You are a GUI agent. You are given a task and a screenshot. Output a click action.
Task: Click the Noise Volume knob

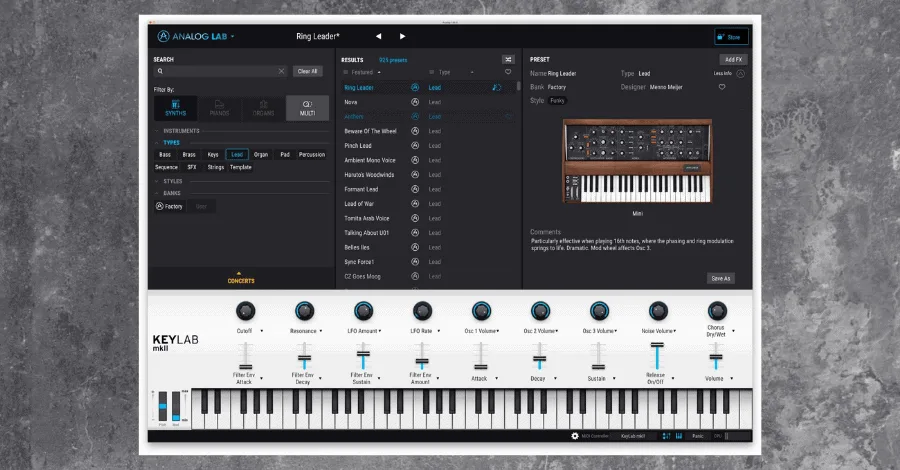pyautogui.click(x=658, y=311)
